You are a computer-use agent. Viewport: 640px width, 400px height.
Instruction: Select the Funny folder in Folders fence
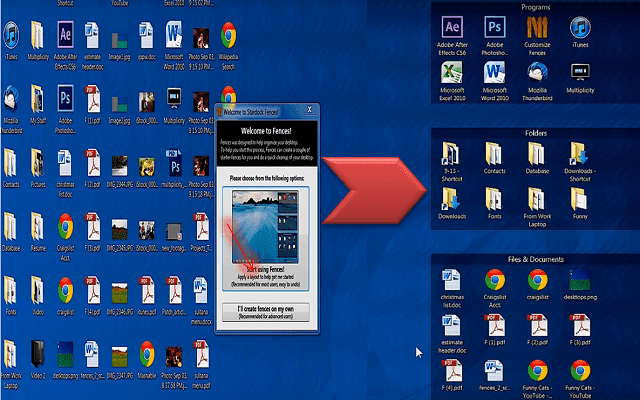point(580,198)
